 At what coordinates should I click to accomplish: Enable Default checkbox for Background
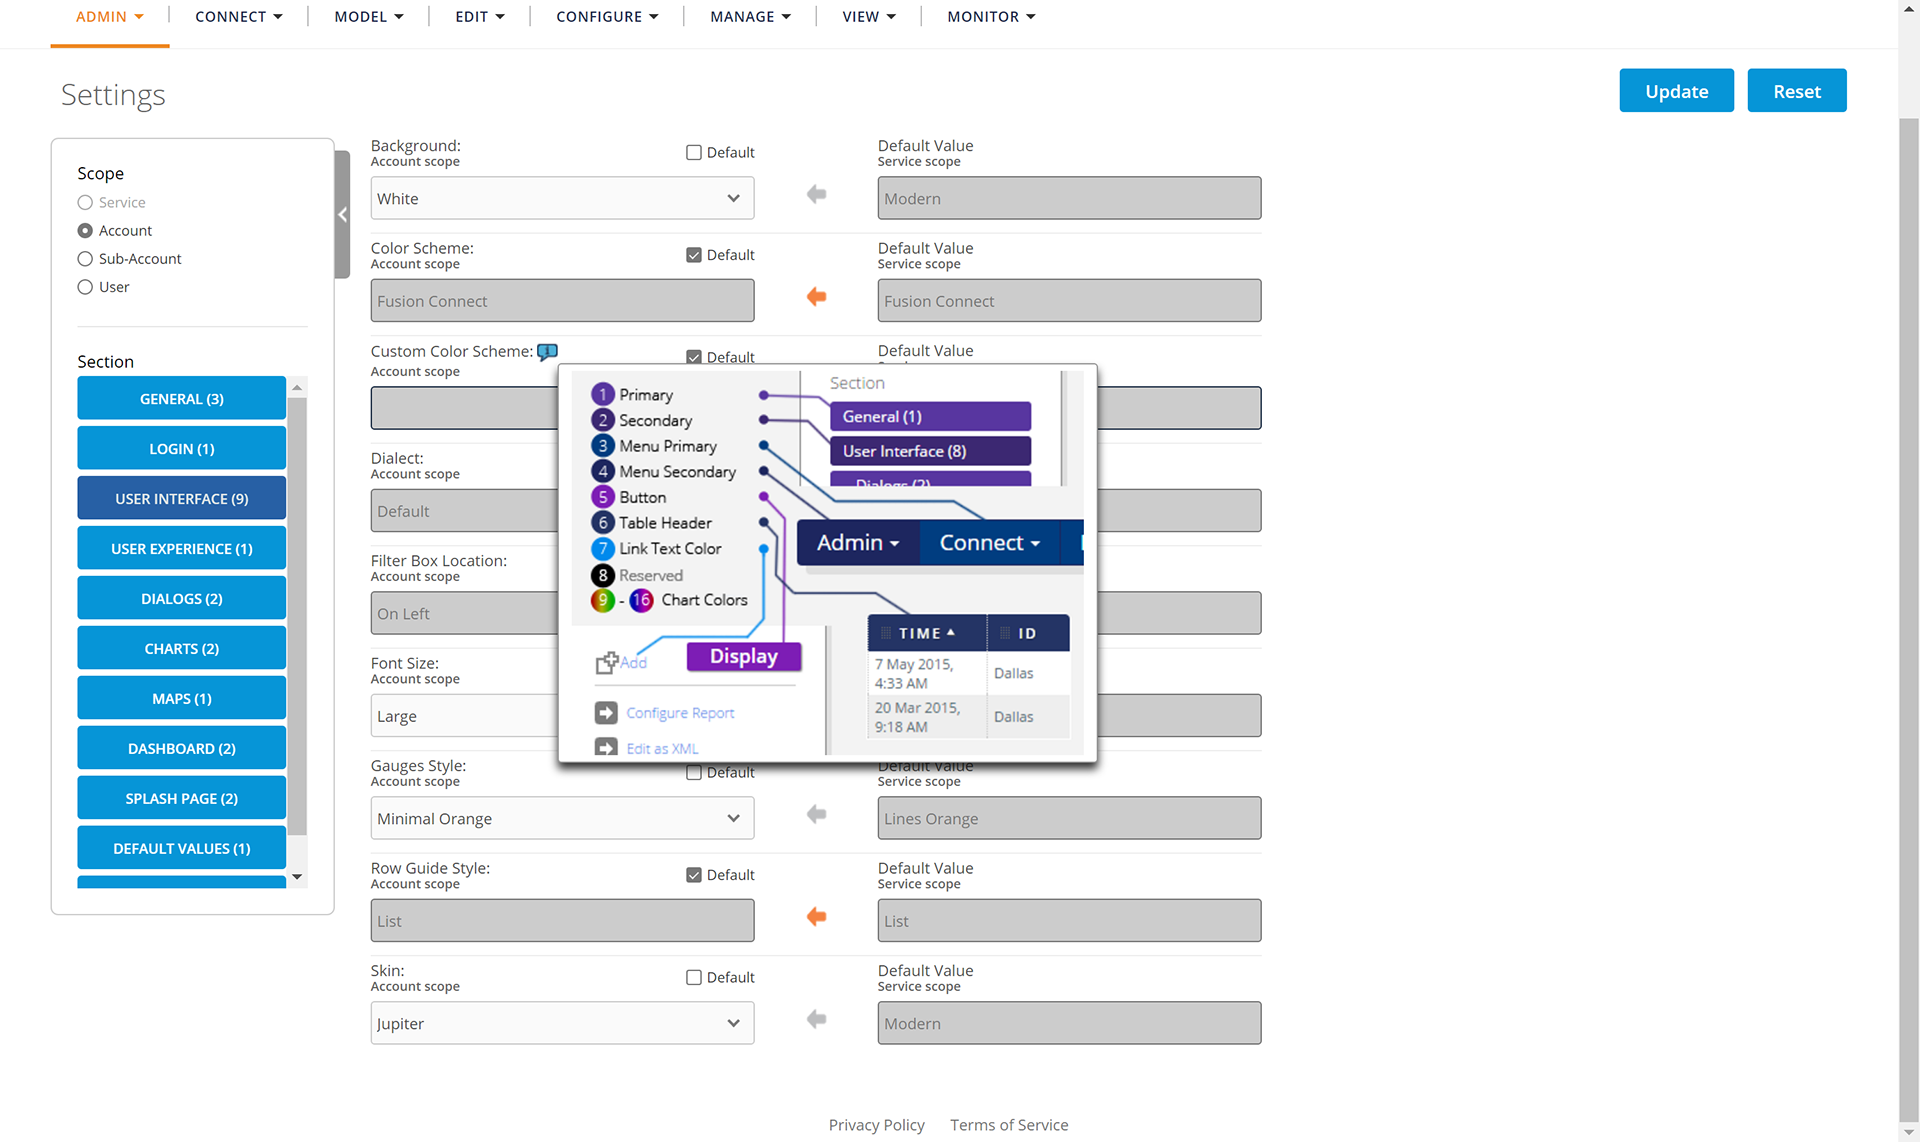[694, 153]
